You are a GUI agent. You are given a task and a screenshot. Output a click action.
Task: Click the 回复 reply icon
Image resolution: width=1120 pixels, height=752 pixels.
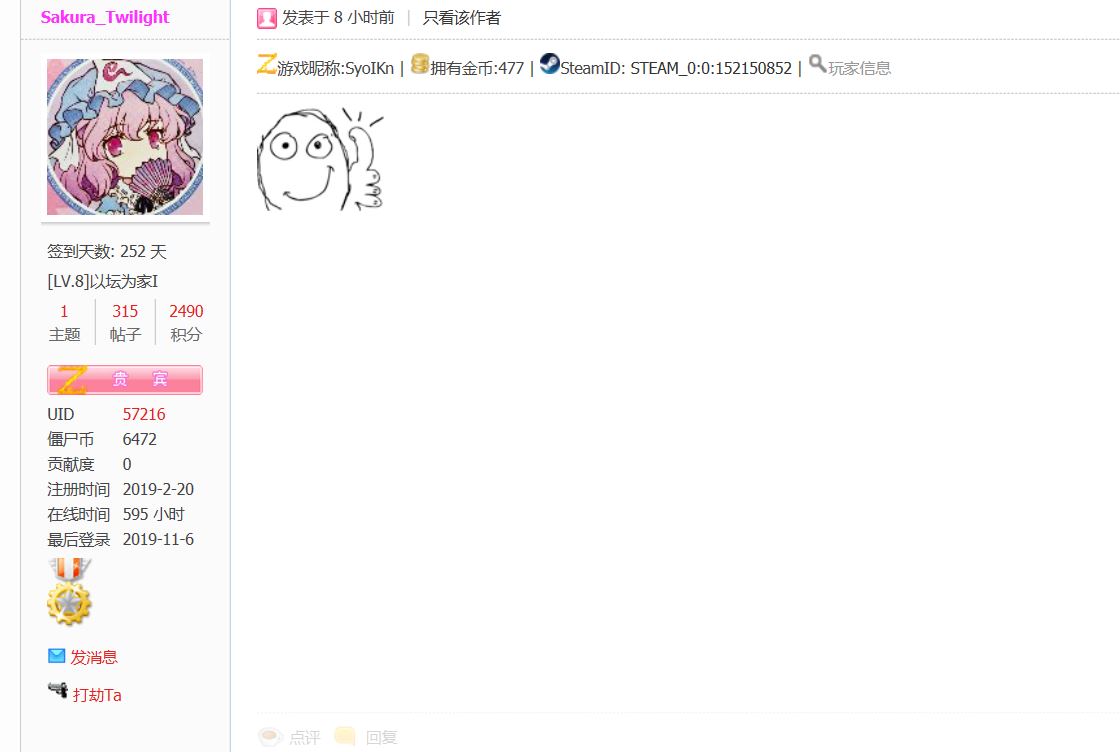pyautogui.click(x=345, y=736)
